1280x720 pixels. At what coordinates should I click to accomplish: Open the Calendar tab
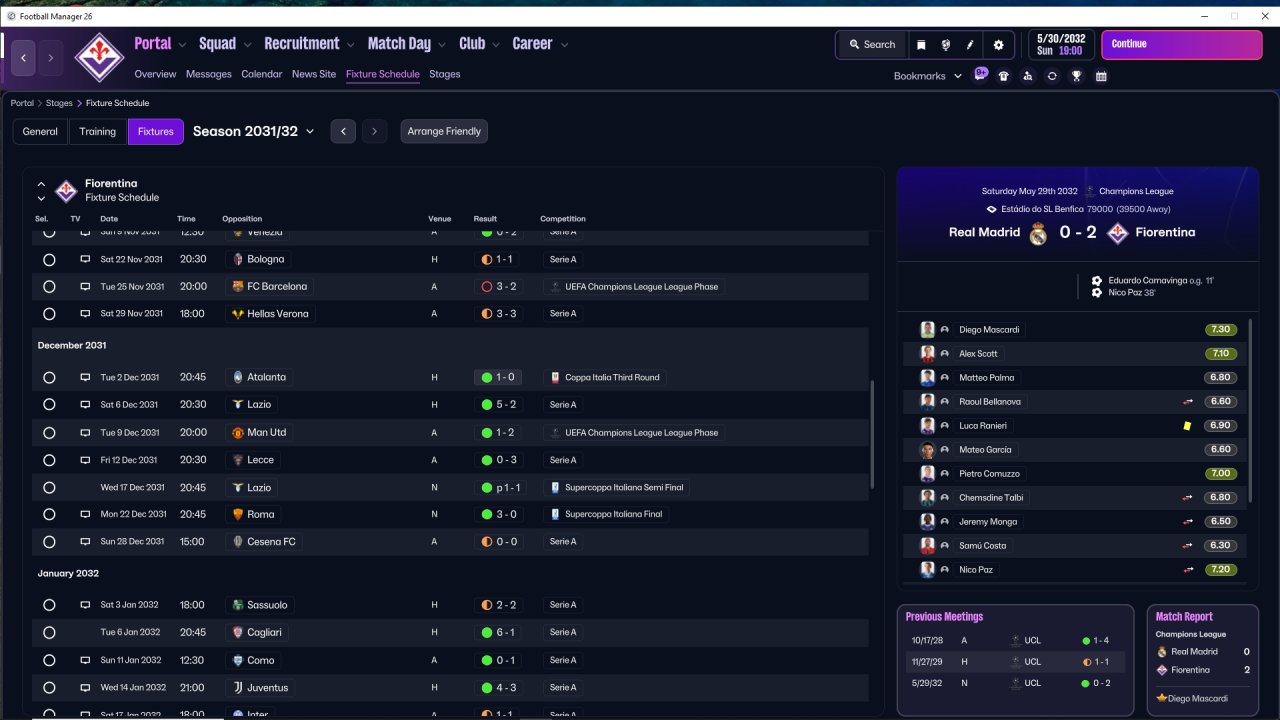262,74
